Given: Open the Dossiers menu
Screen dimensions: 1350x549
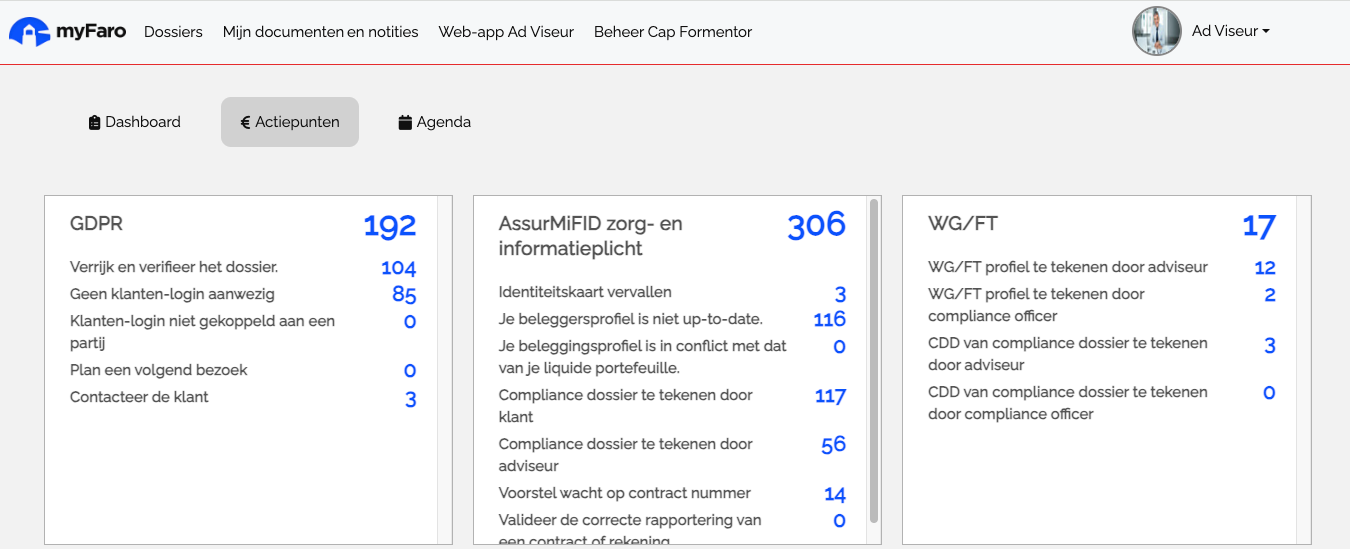Looking at the screenshot, I should (173, 32).
